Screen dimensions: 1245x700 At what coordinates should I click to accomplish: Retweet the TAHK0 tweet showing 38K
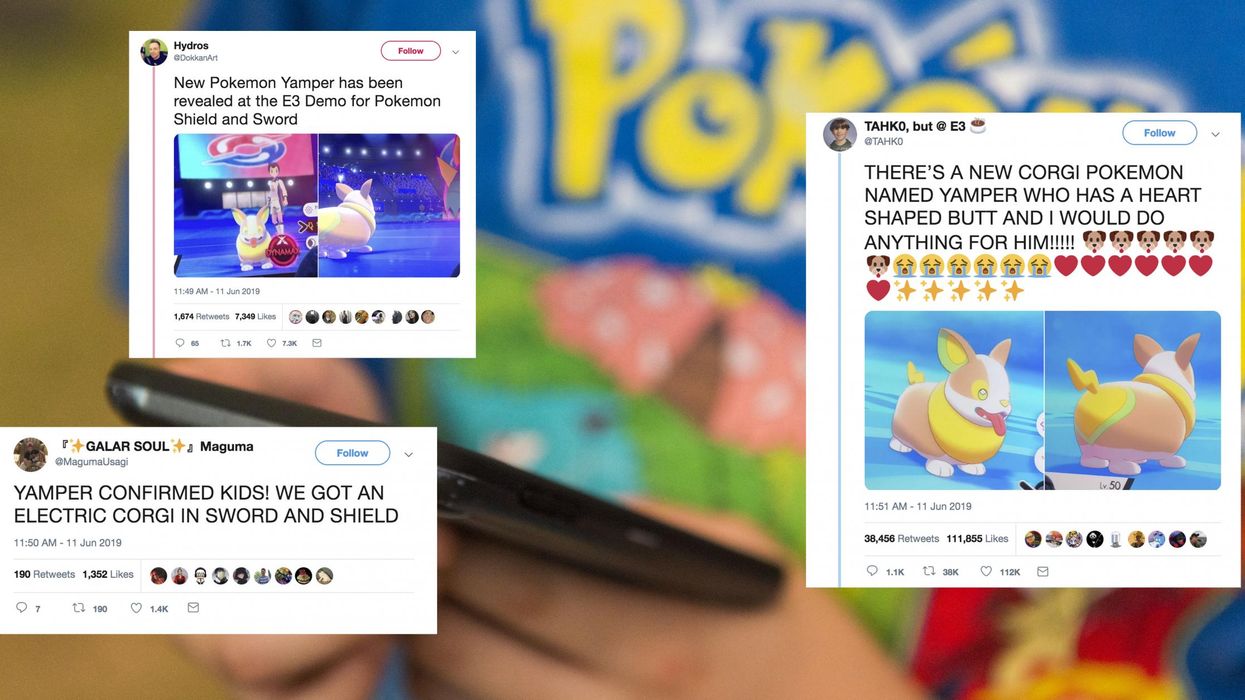tap(929, 571)
